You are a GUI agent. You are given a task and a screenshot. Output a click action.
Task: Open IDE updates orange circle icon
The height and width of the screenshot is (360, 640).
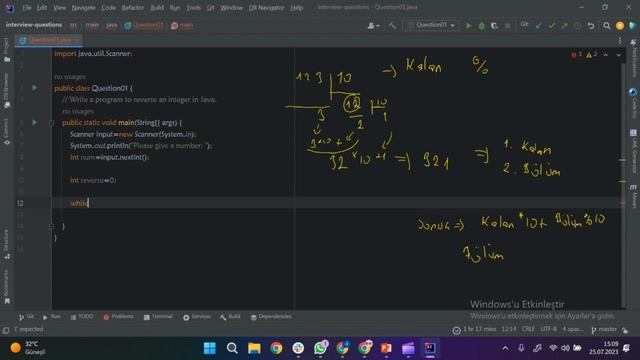pos(620,26)
